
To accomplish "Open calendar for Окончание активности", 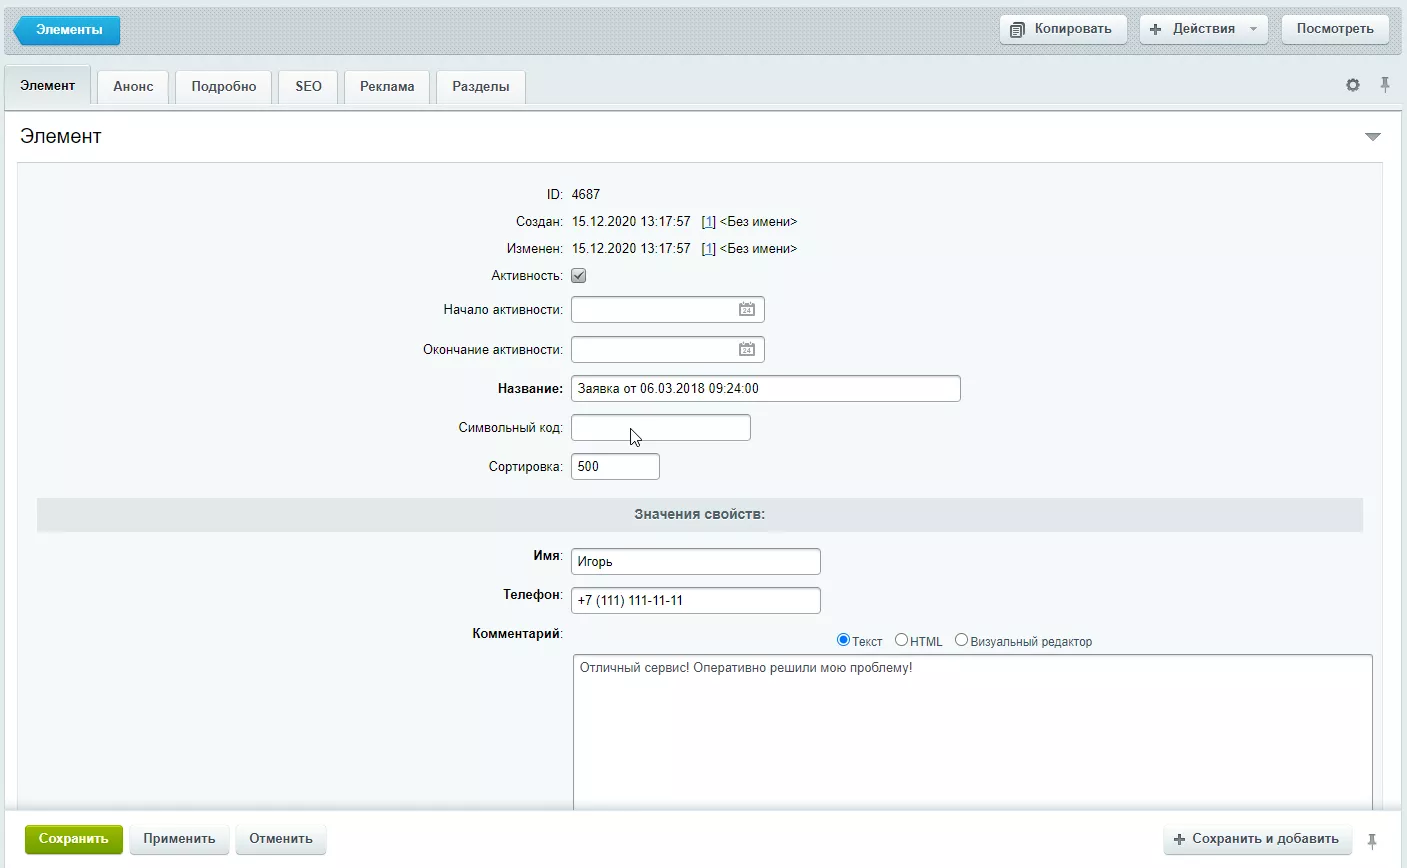I will (747, 349).
